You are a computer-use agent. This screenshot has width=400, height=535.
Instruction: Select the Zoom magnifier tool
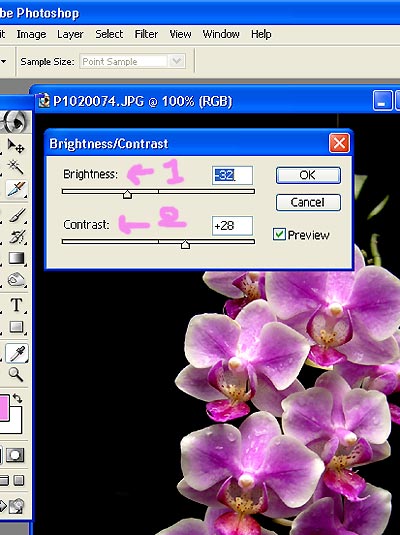pos(16,374)
